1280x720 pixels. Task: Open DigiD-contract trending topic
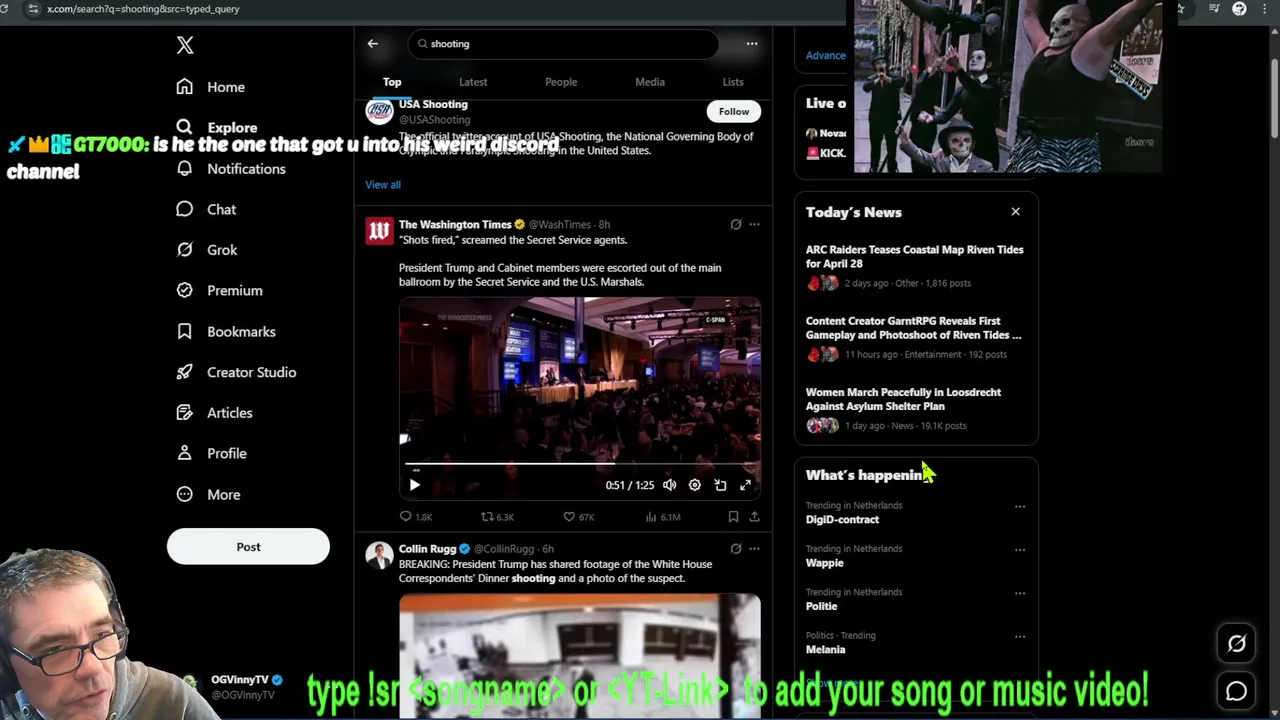pyautogui.click(x=842, y=519)
